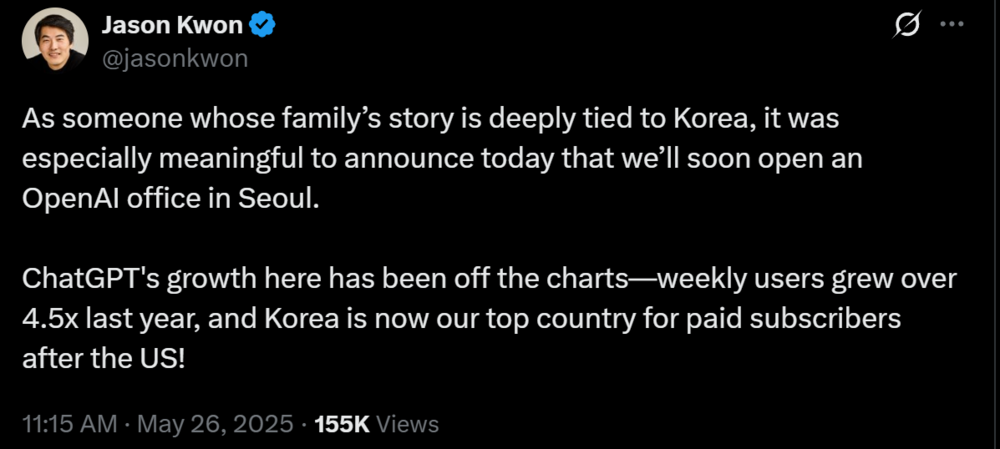Screen dimensions: 1000x449
Task: Click the 11:15 AM timestamp
Action: tap(67, 424)
